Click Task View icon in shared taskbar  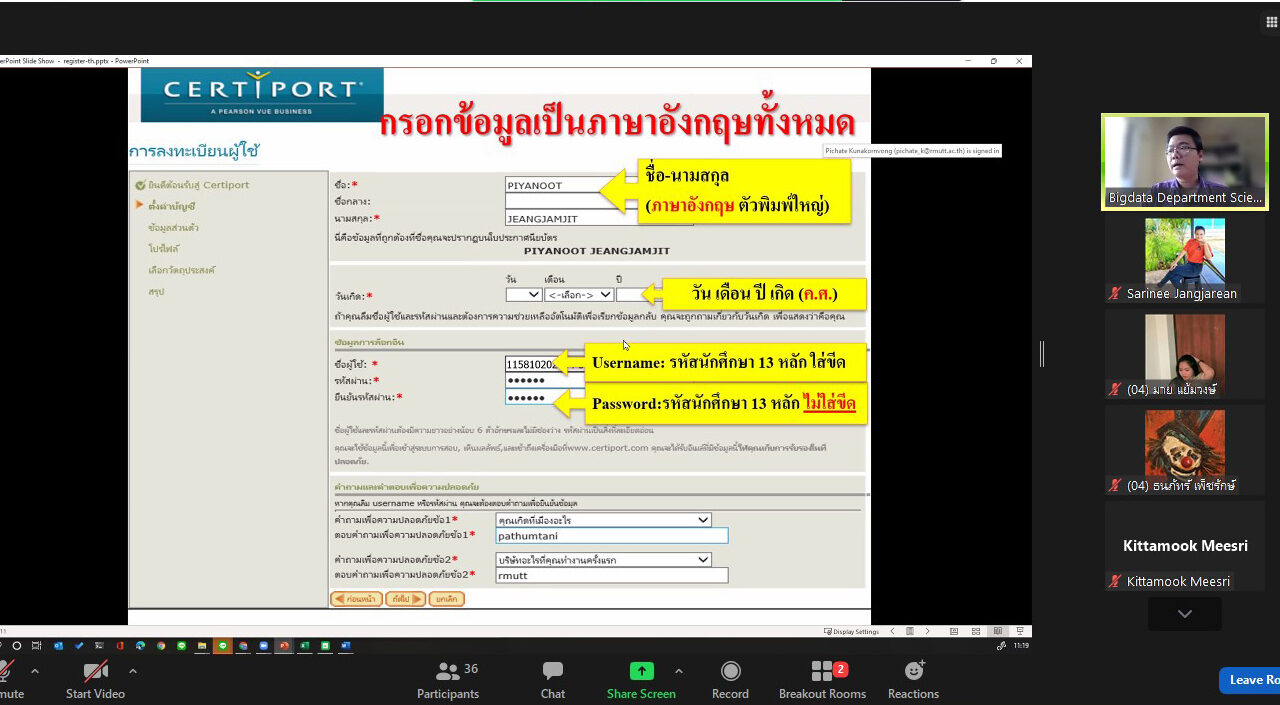click(x=37, y=646)
